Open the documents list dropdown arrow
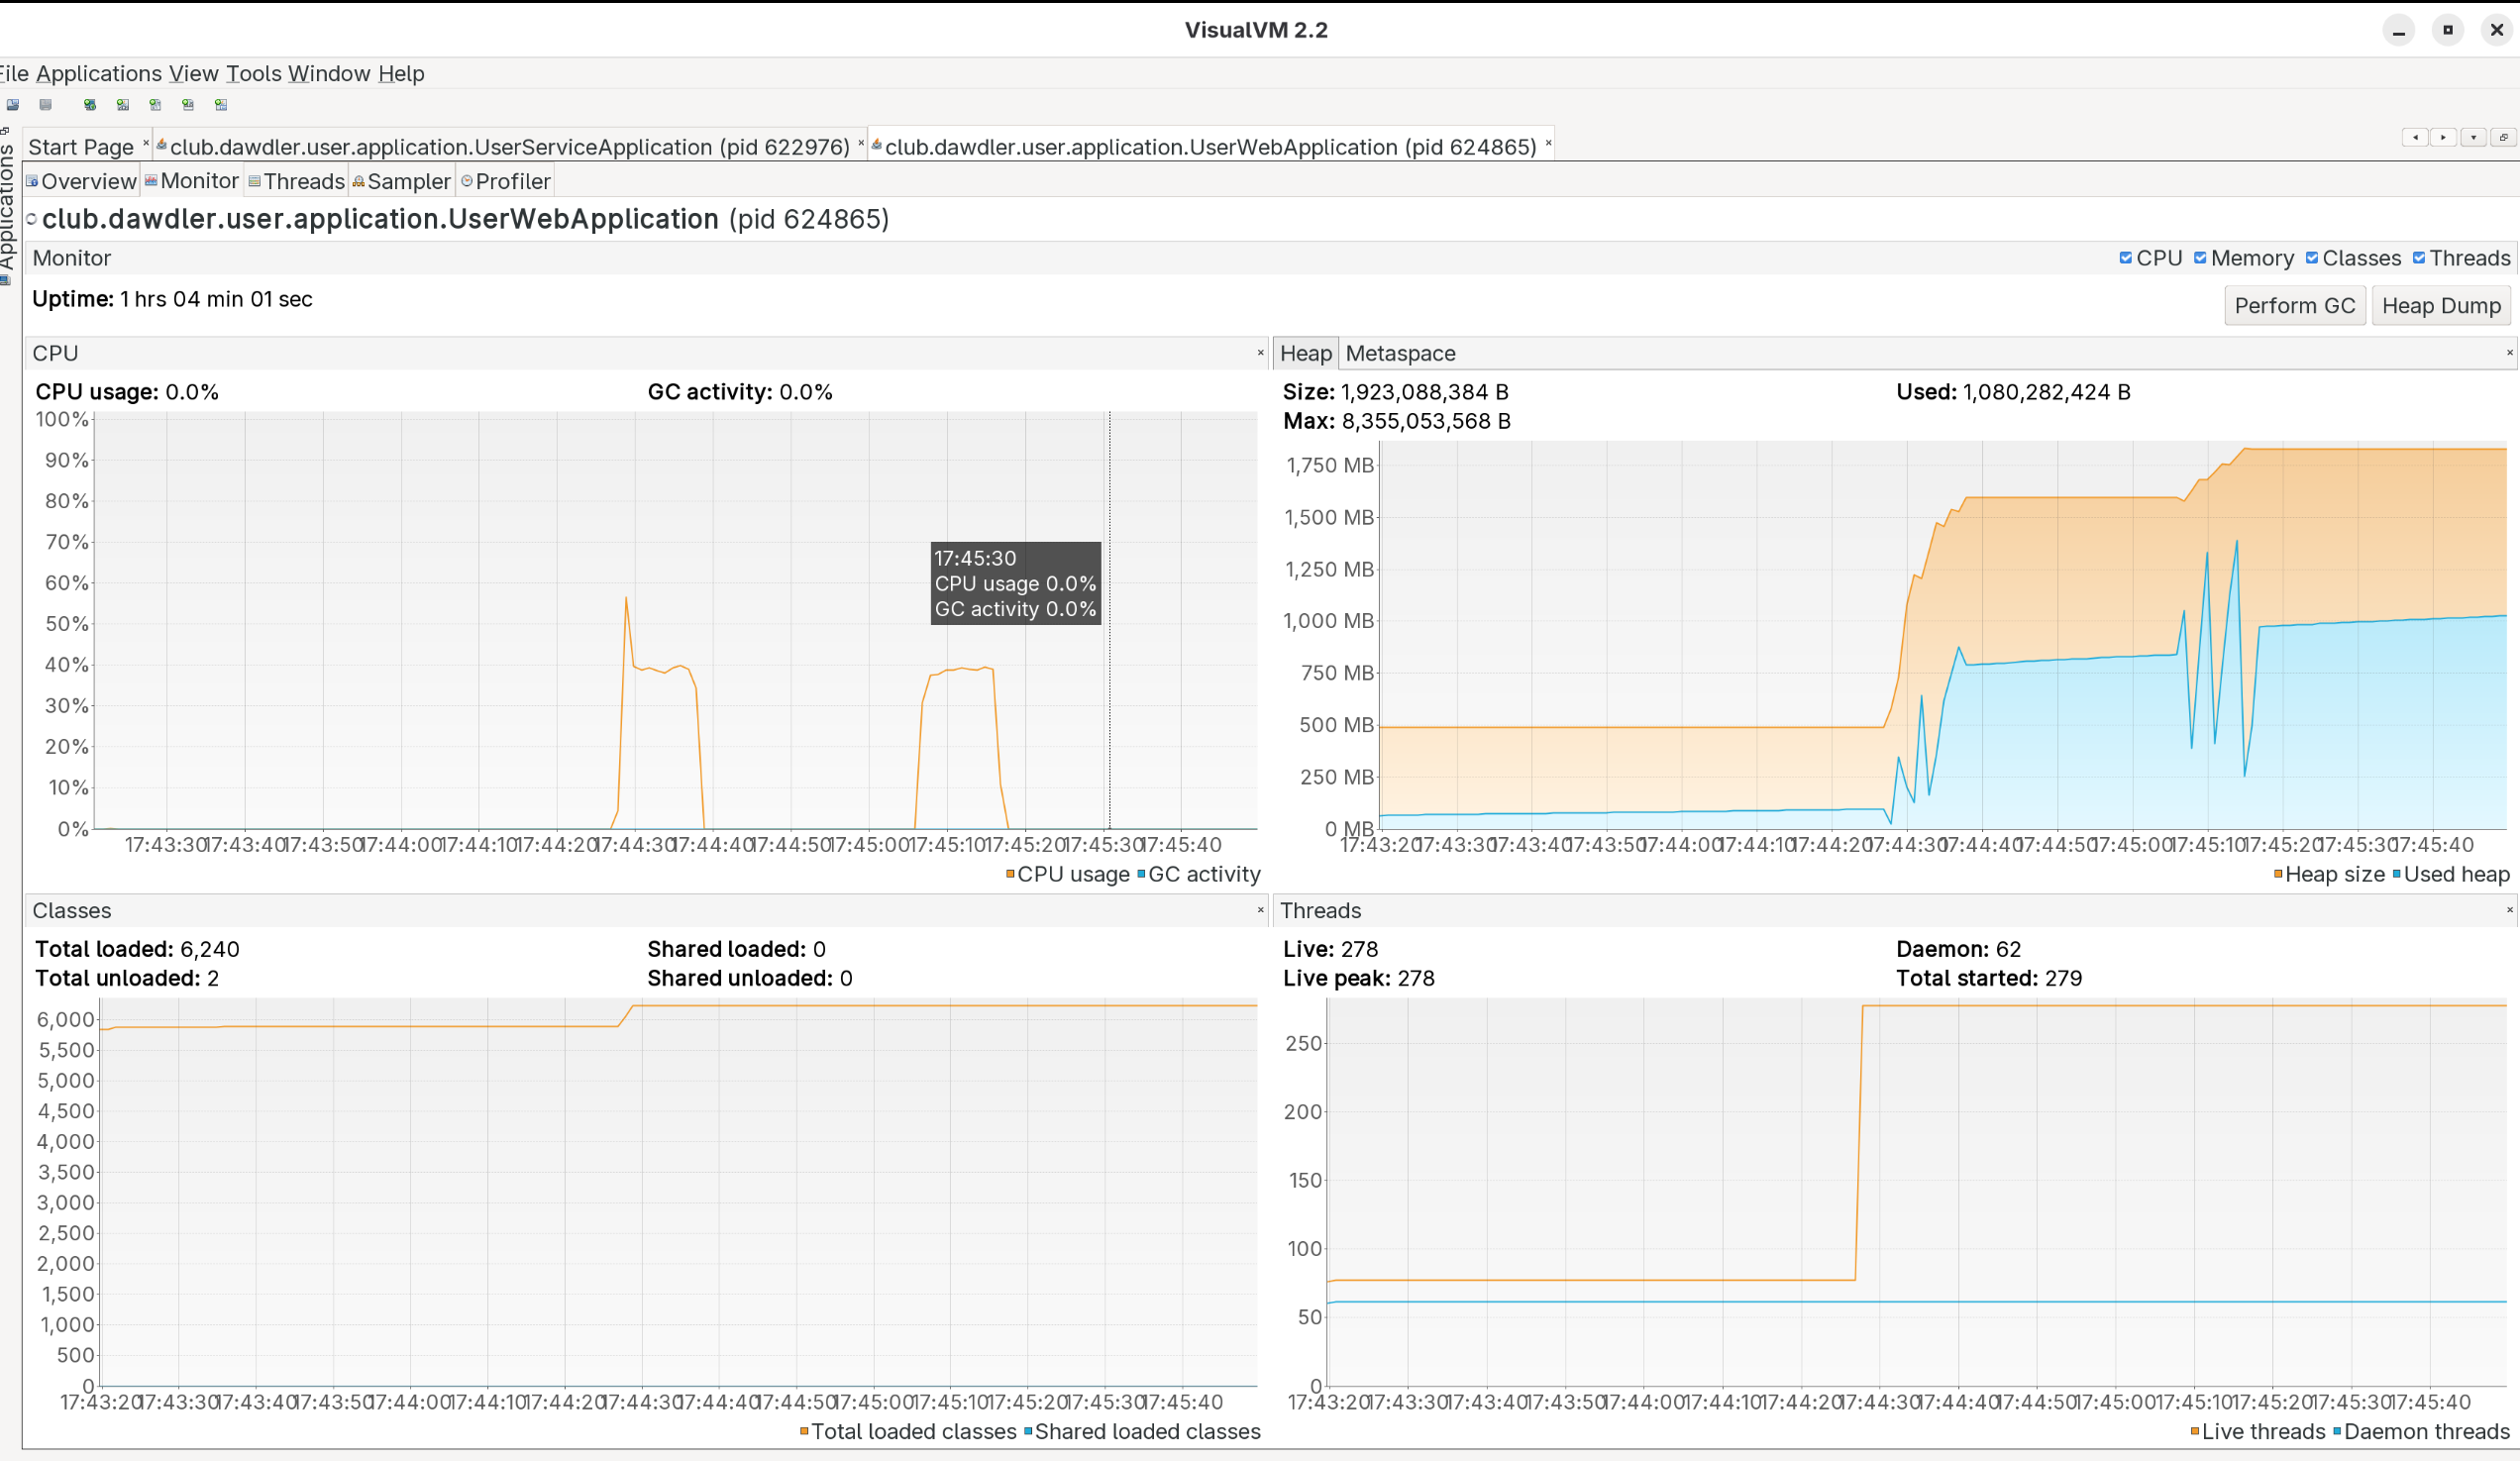Screen dimensions: 2520x1461 coord(2473,137)
